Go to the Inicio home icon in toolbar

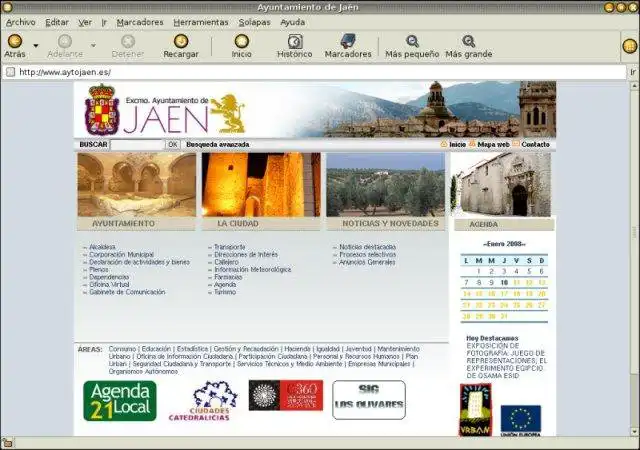241,41
